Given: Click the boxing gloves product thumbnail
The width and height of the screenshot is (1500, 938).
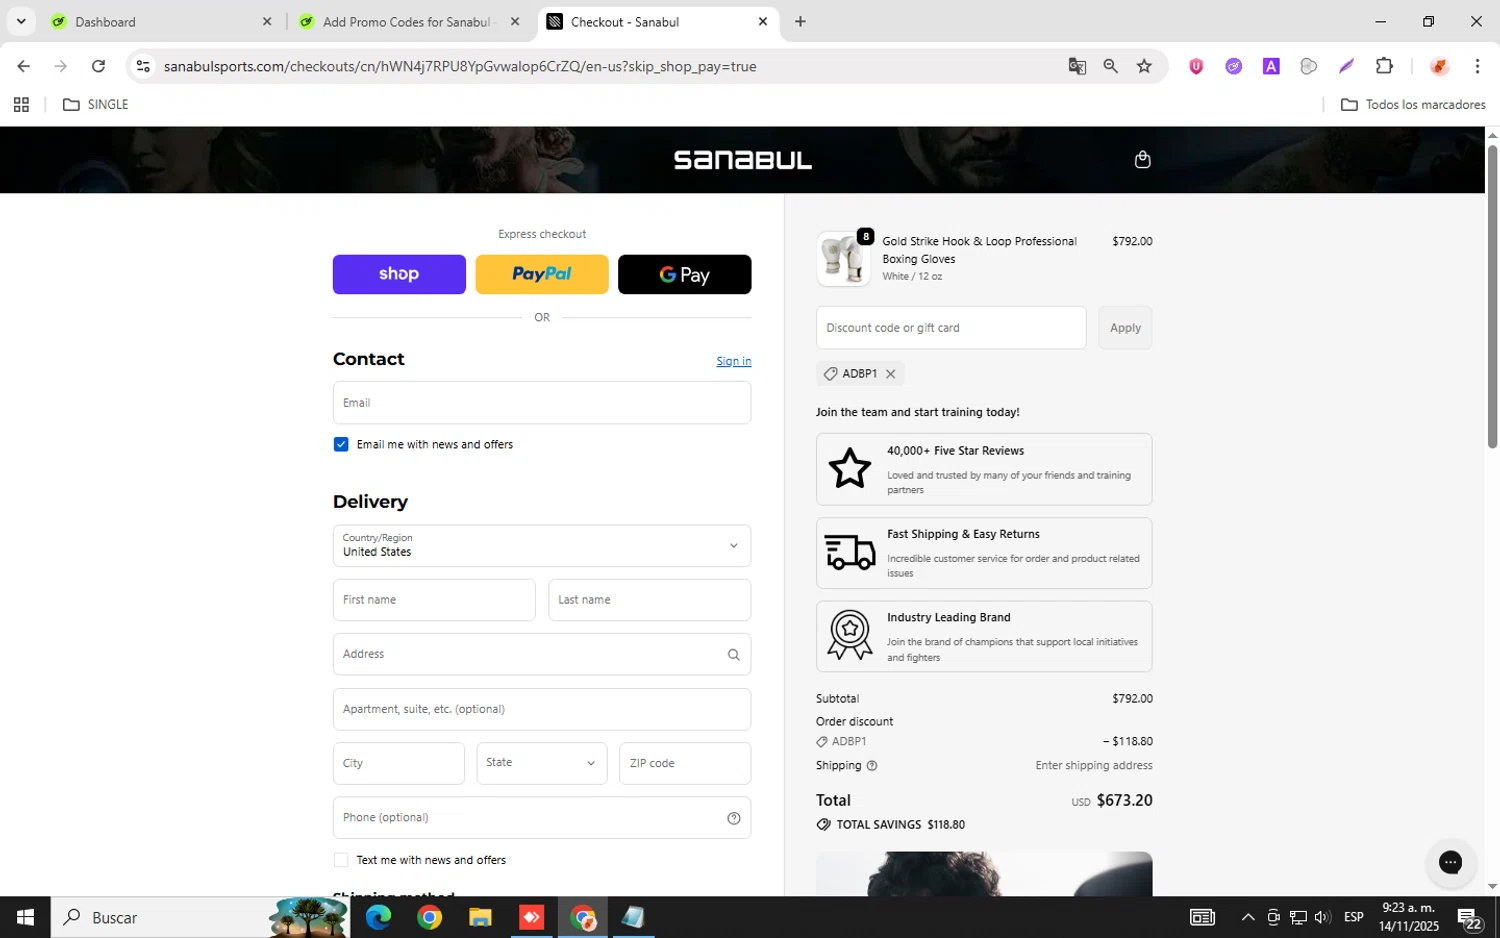Looking at the screenshot, I should pyautogui.click(x=843, y=259).
